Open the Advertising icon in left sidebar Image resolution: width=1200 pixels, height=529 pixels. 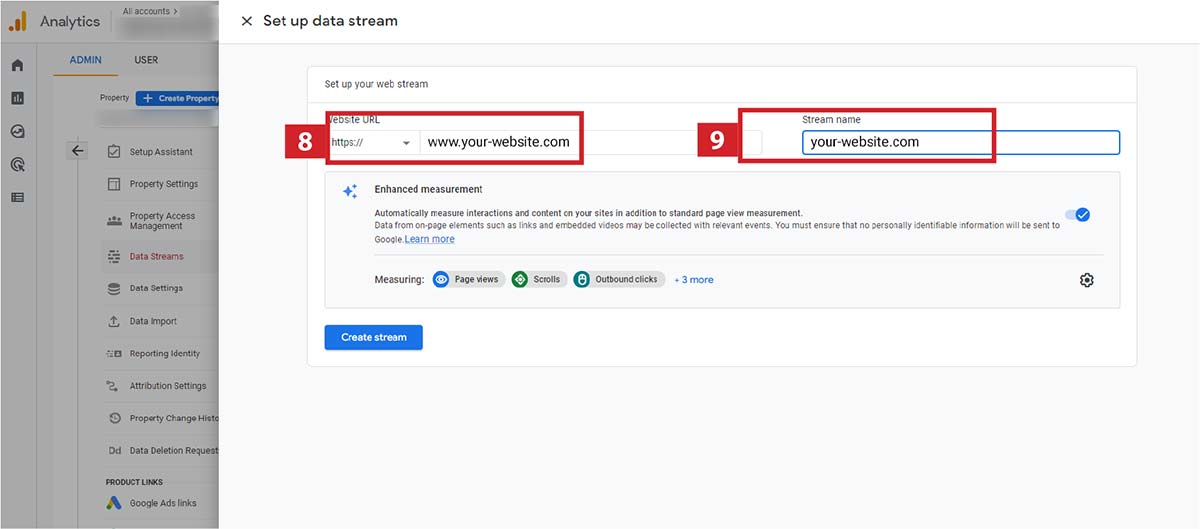(x=17, y=164)
